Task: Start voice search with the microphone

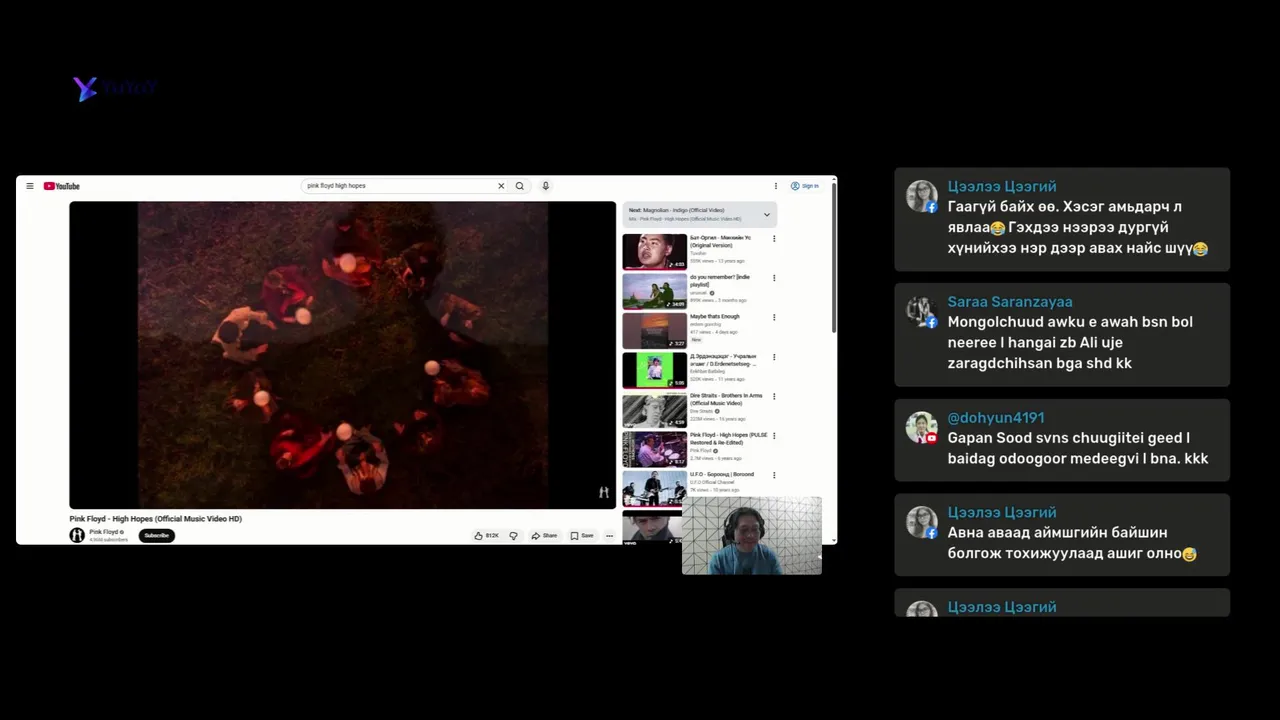Action: coord(545,186)
